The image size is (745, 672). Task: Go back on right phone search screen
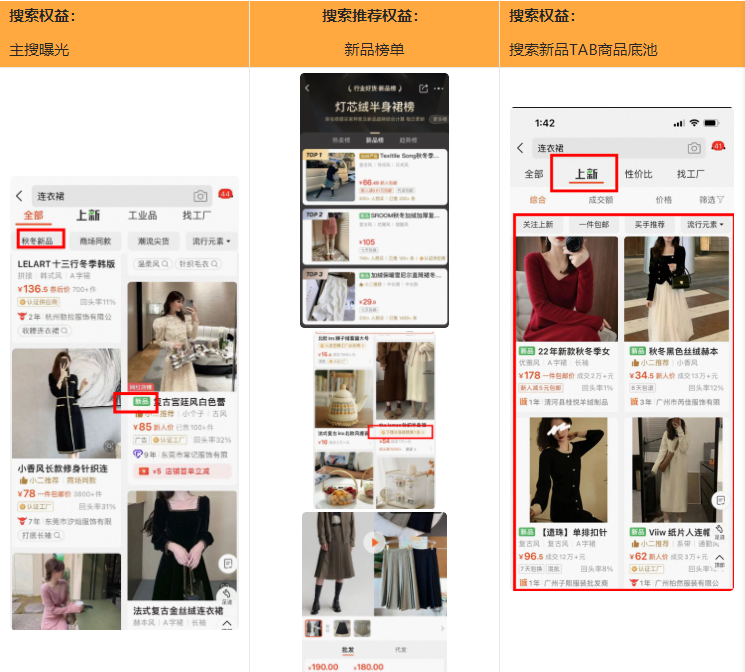click(520, 148)
